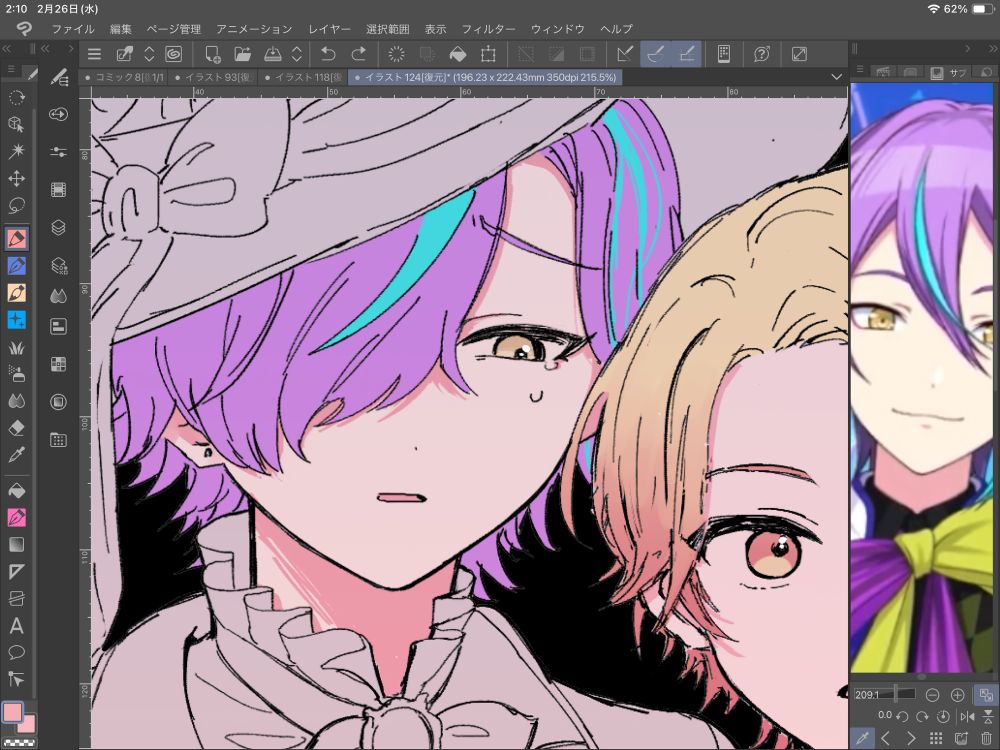1000x750 pixels.
Task: Select the Correct line tool
Action: point(17,679)
